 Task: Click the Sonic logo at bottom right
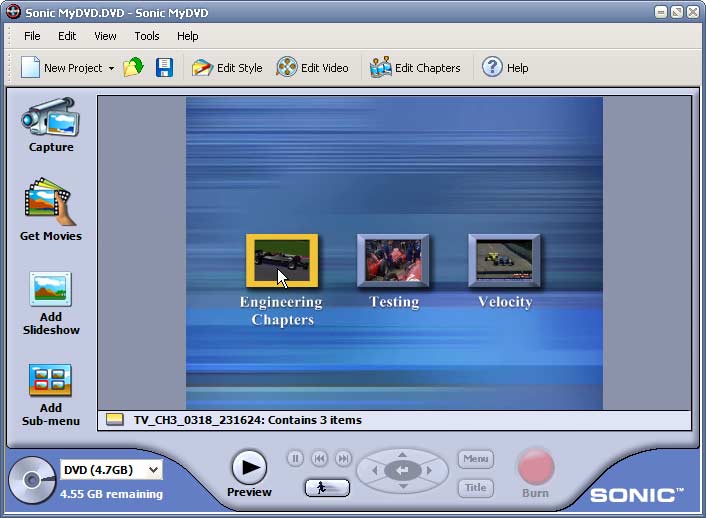tap(637, 495)
